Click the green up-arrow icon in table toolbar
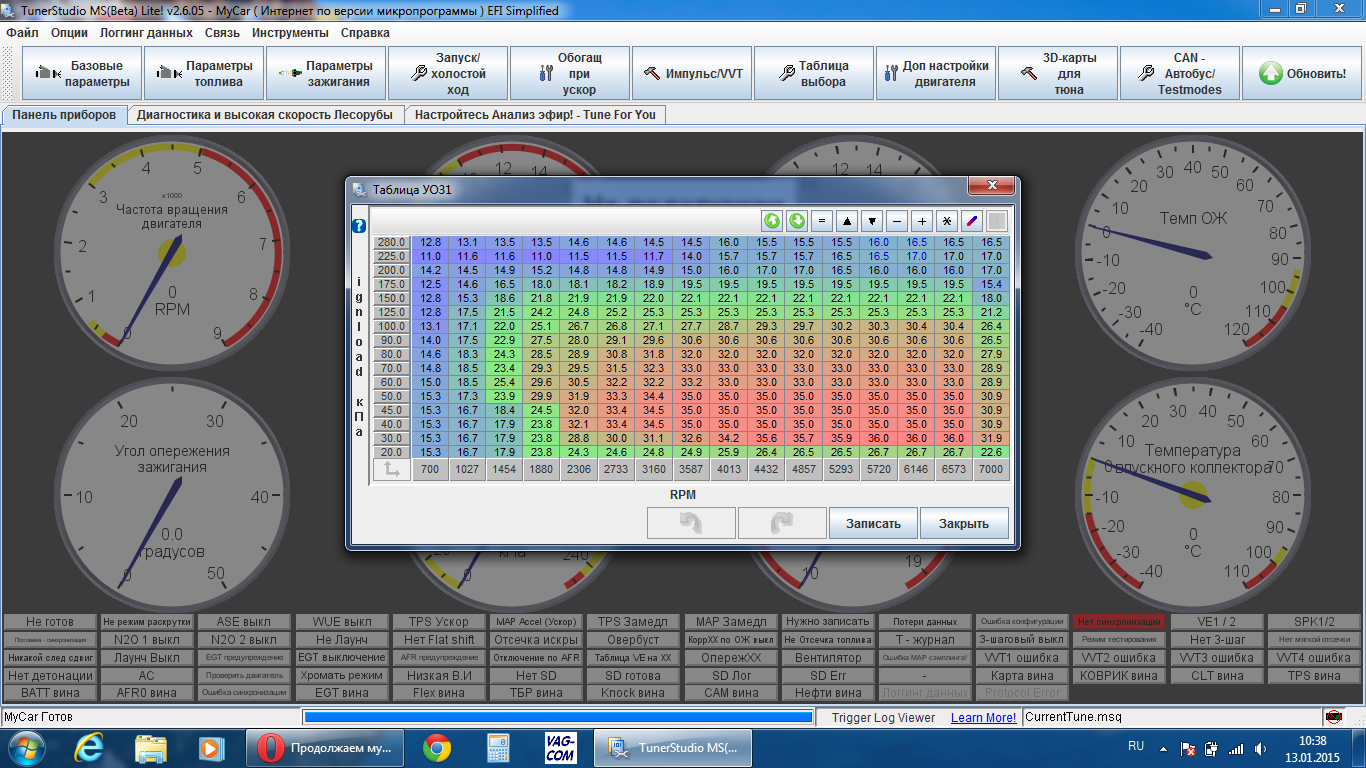Image resolution: width=1366 pixels, height=768 pixels. pyautogui.click(x=772, y=221)
